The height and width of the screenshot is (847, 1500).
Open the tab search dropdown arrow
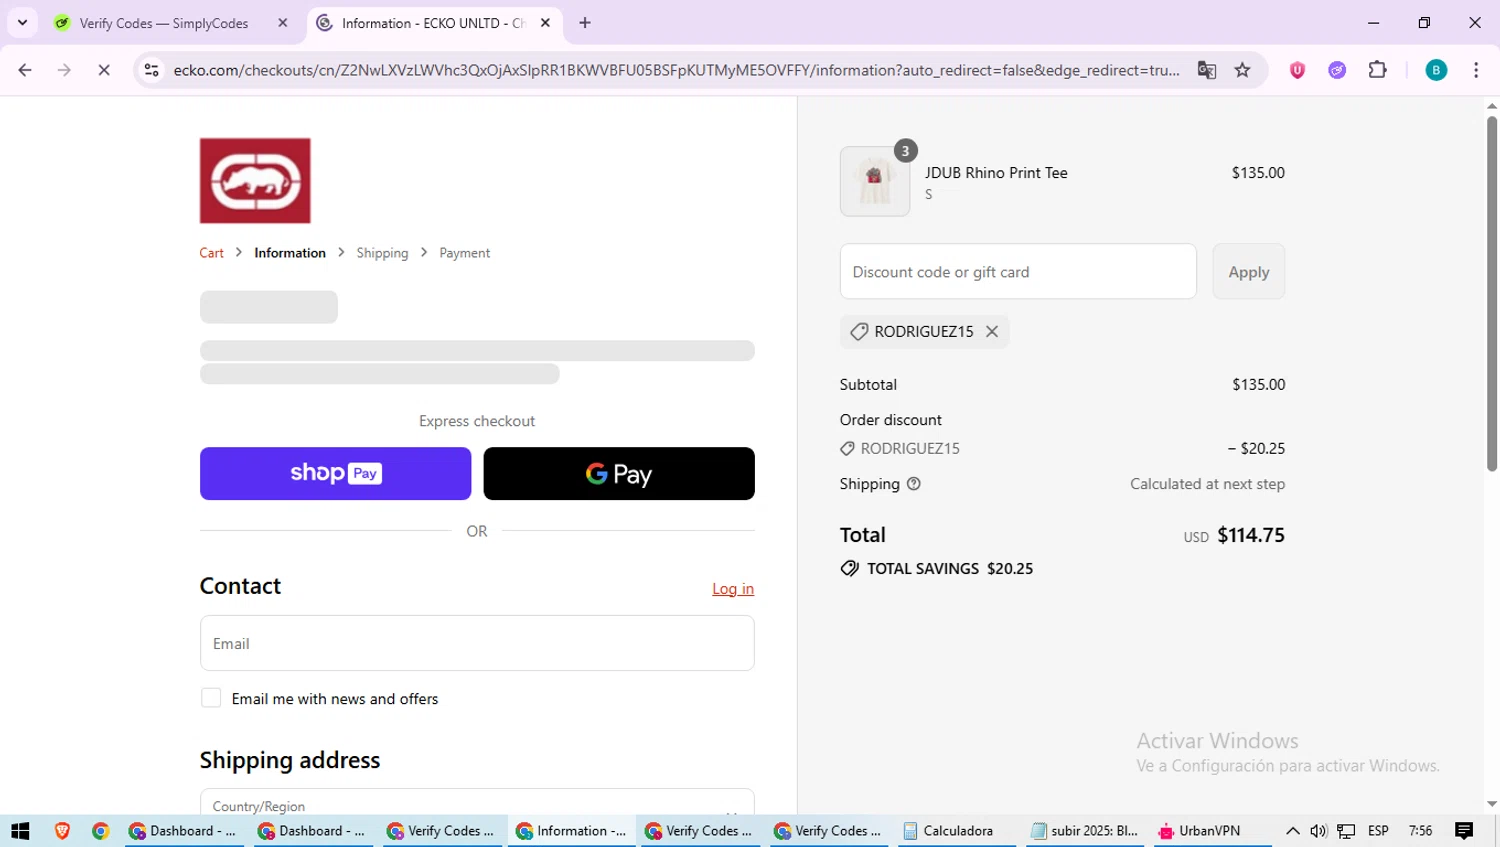click(22, 23)
